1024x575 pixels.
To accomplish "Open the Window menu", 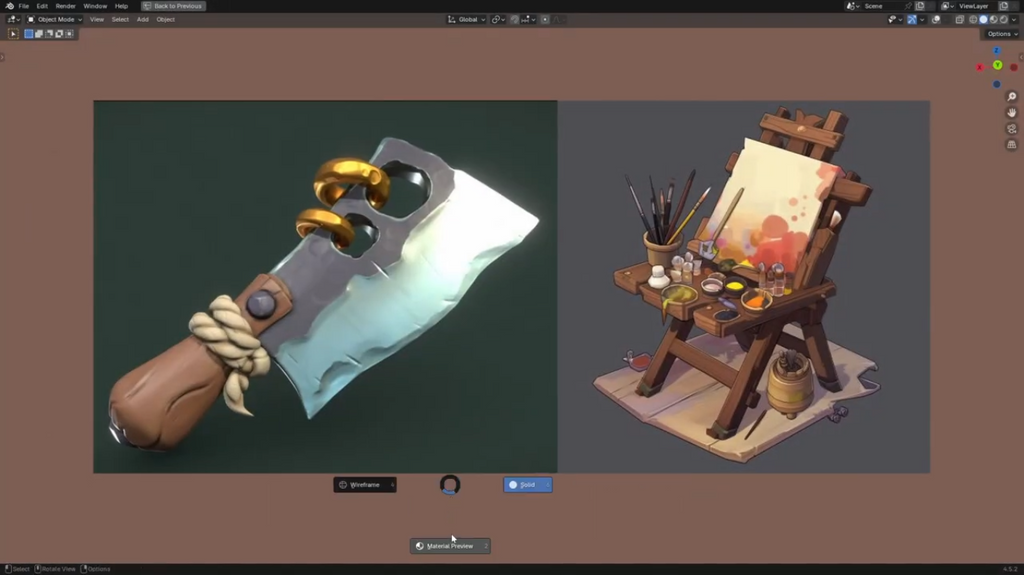I will coord(95,6).
